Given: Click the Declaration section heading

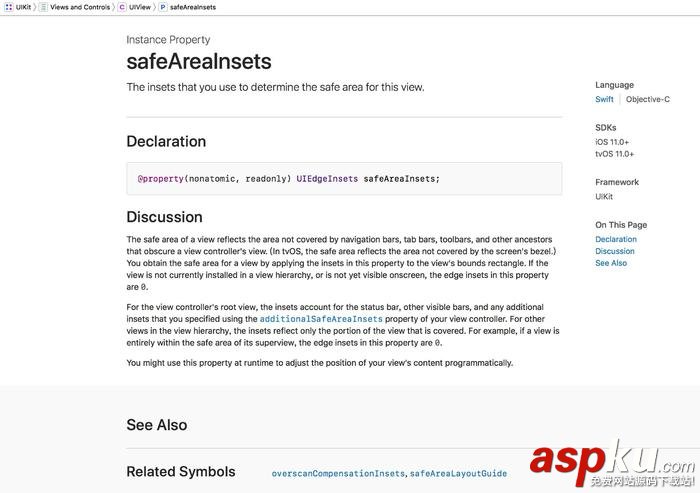Looking at the screenshot, I should [x=166, y=141].
